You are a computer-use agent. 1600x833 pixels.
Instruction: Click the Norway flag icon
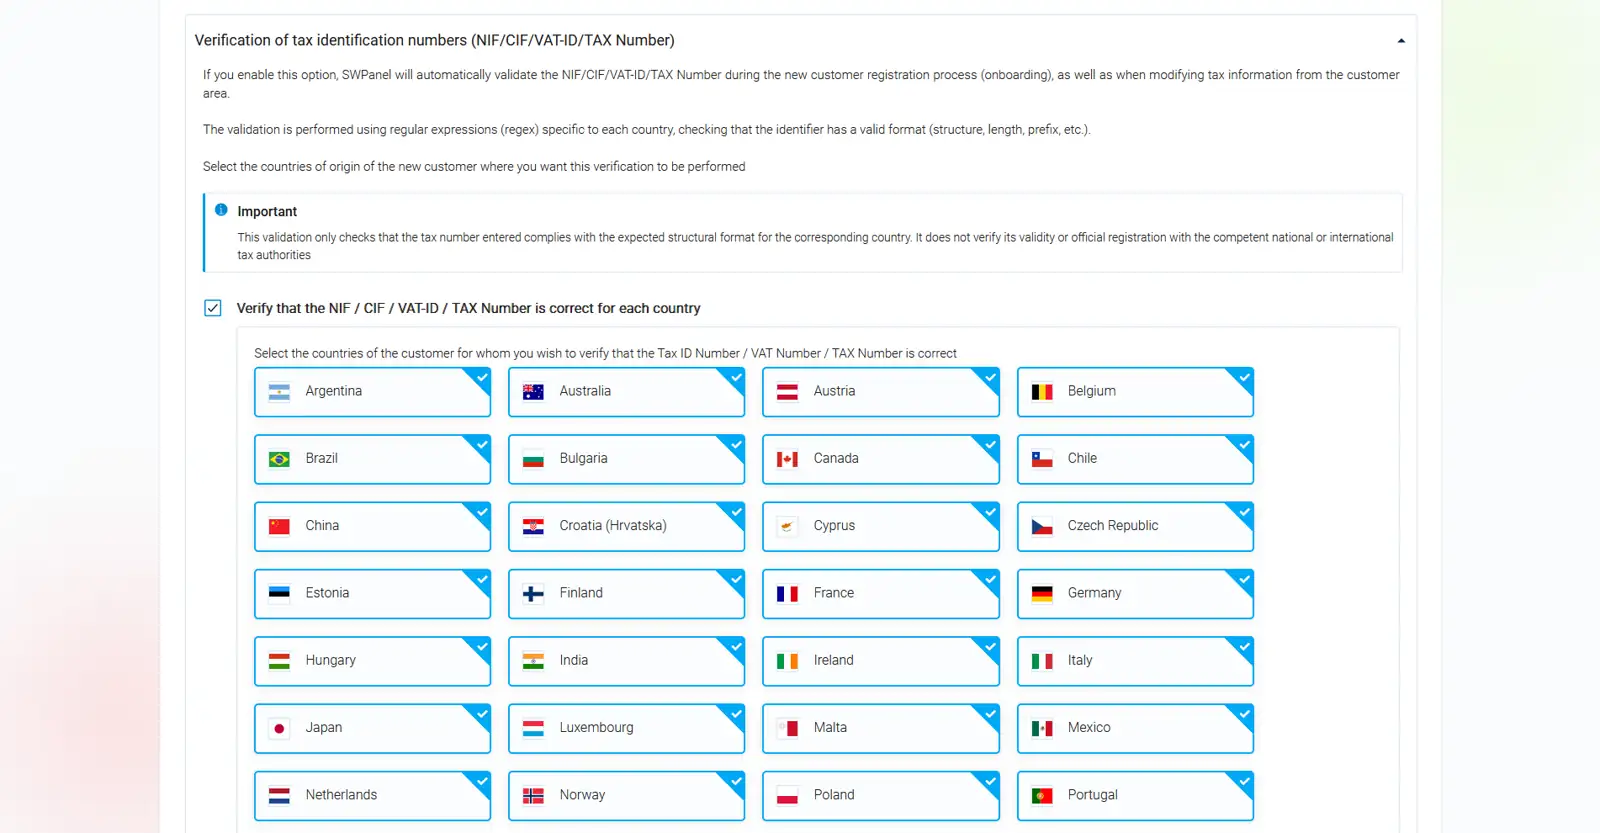pyautogui.click(x=533, y=796)
